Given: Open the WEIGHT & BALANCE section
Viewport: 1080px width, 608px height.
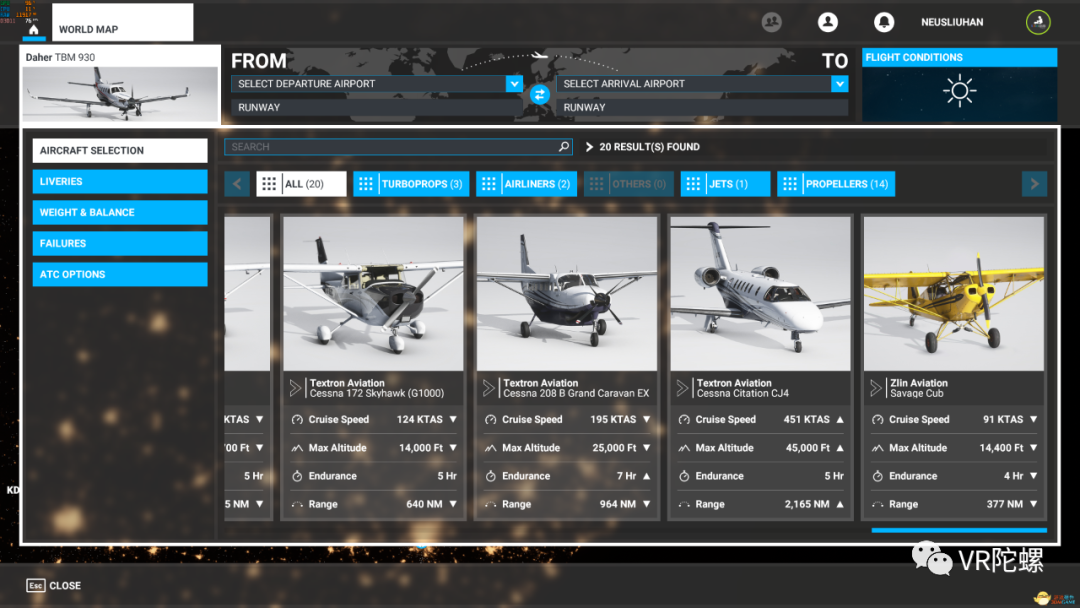Looking at the screenshot, I should [120, 212].
